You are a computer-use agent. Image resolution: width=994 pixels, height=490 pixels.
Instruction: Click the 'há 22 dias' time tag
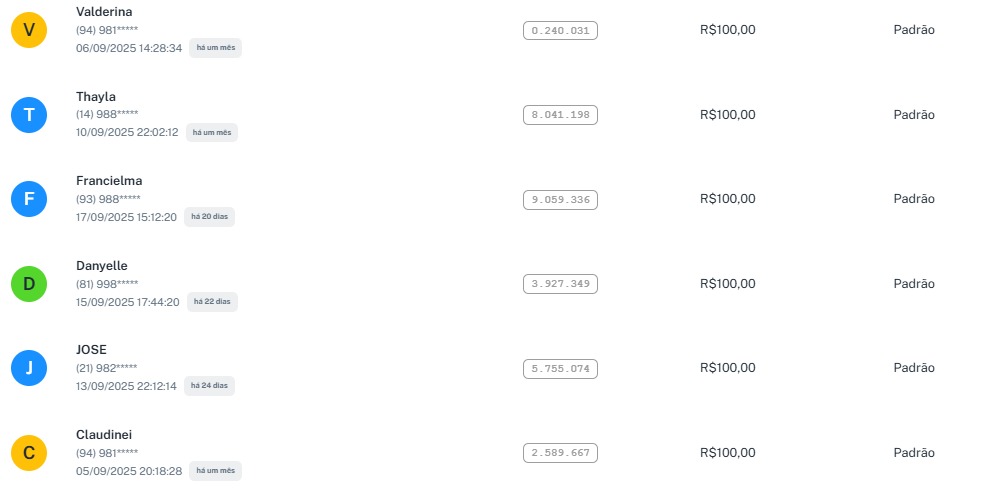point(211,302)
